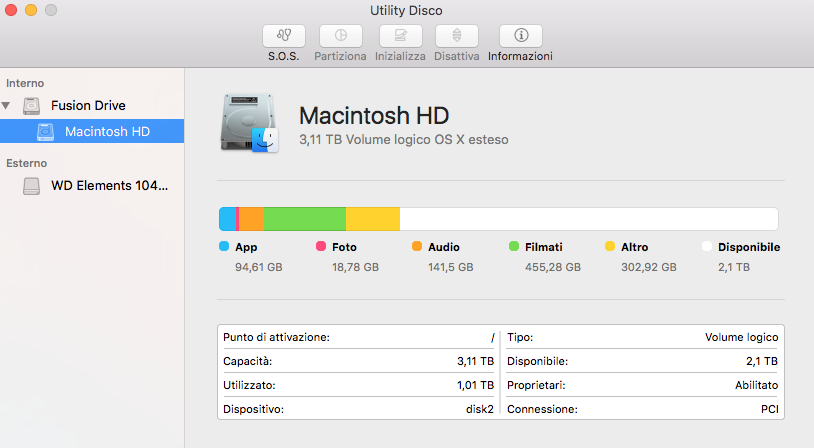Minimize the window with yellow button
Screen dimensions: 814x448
pyautogui.click(x=31, y=10)
